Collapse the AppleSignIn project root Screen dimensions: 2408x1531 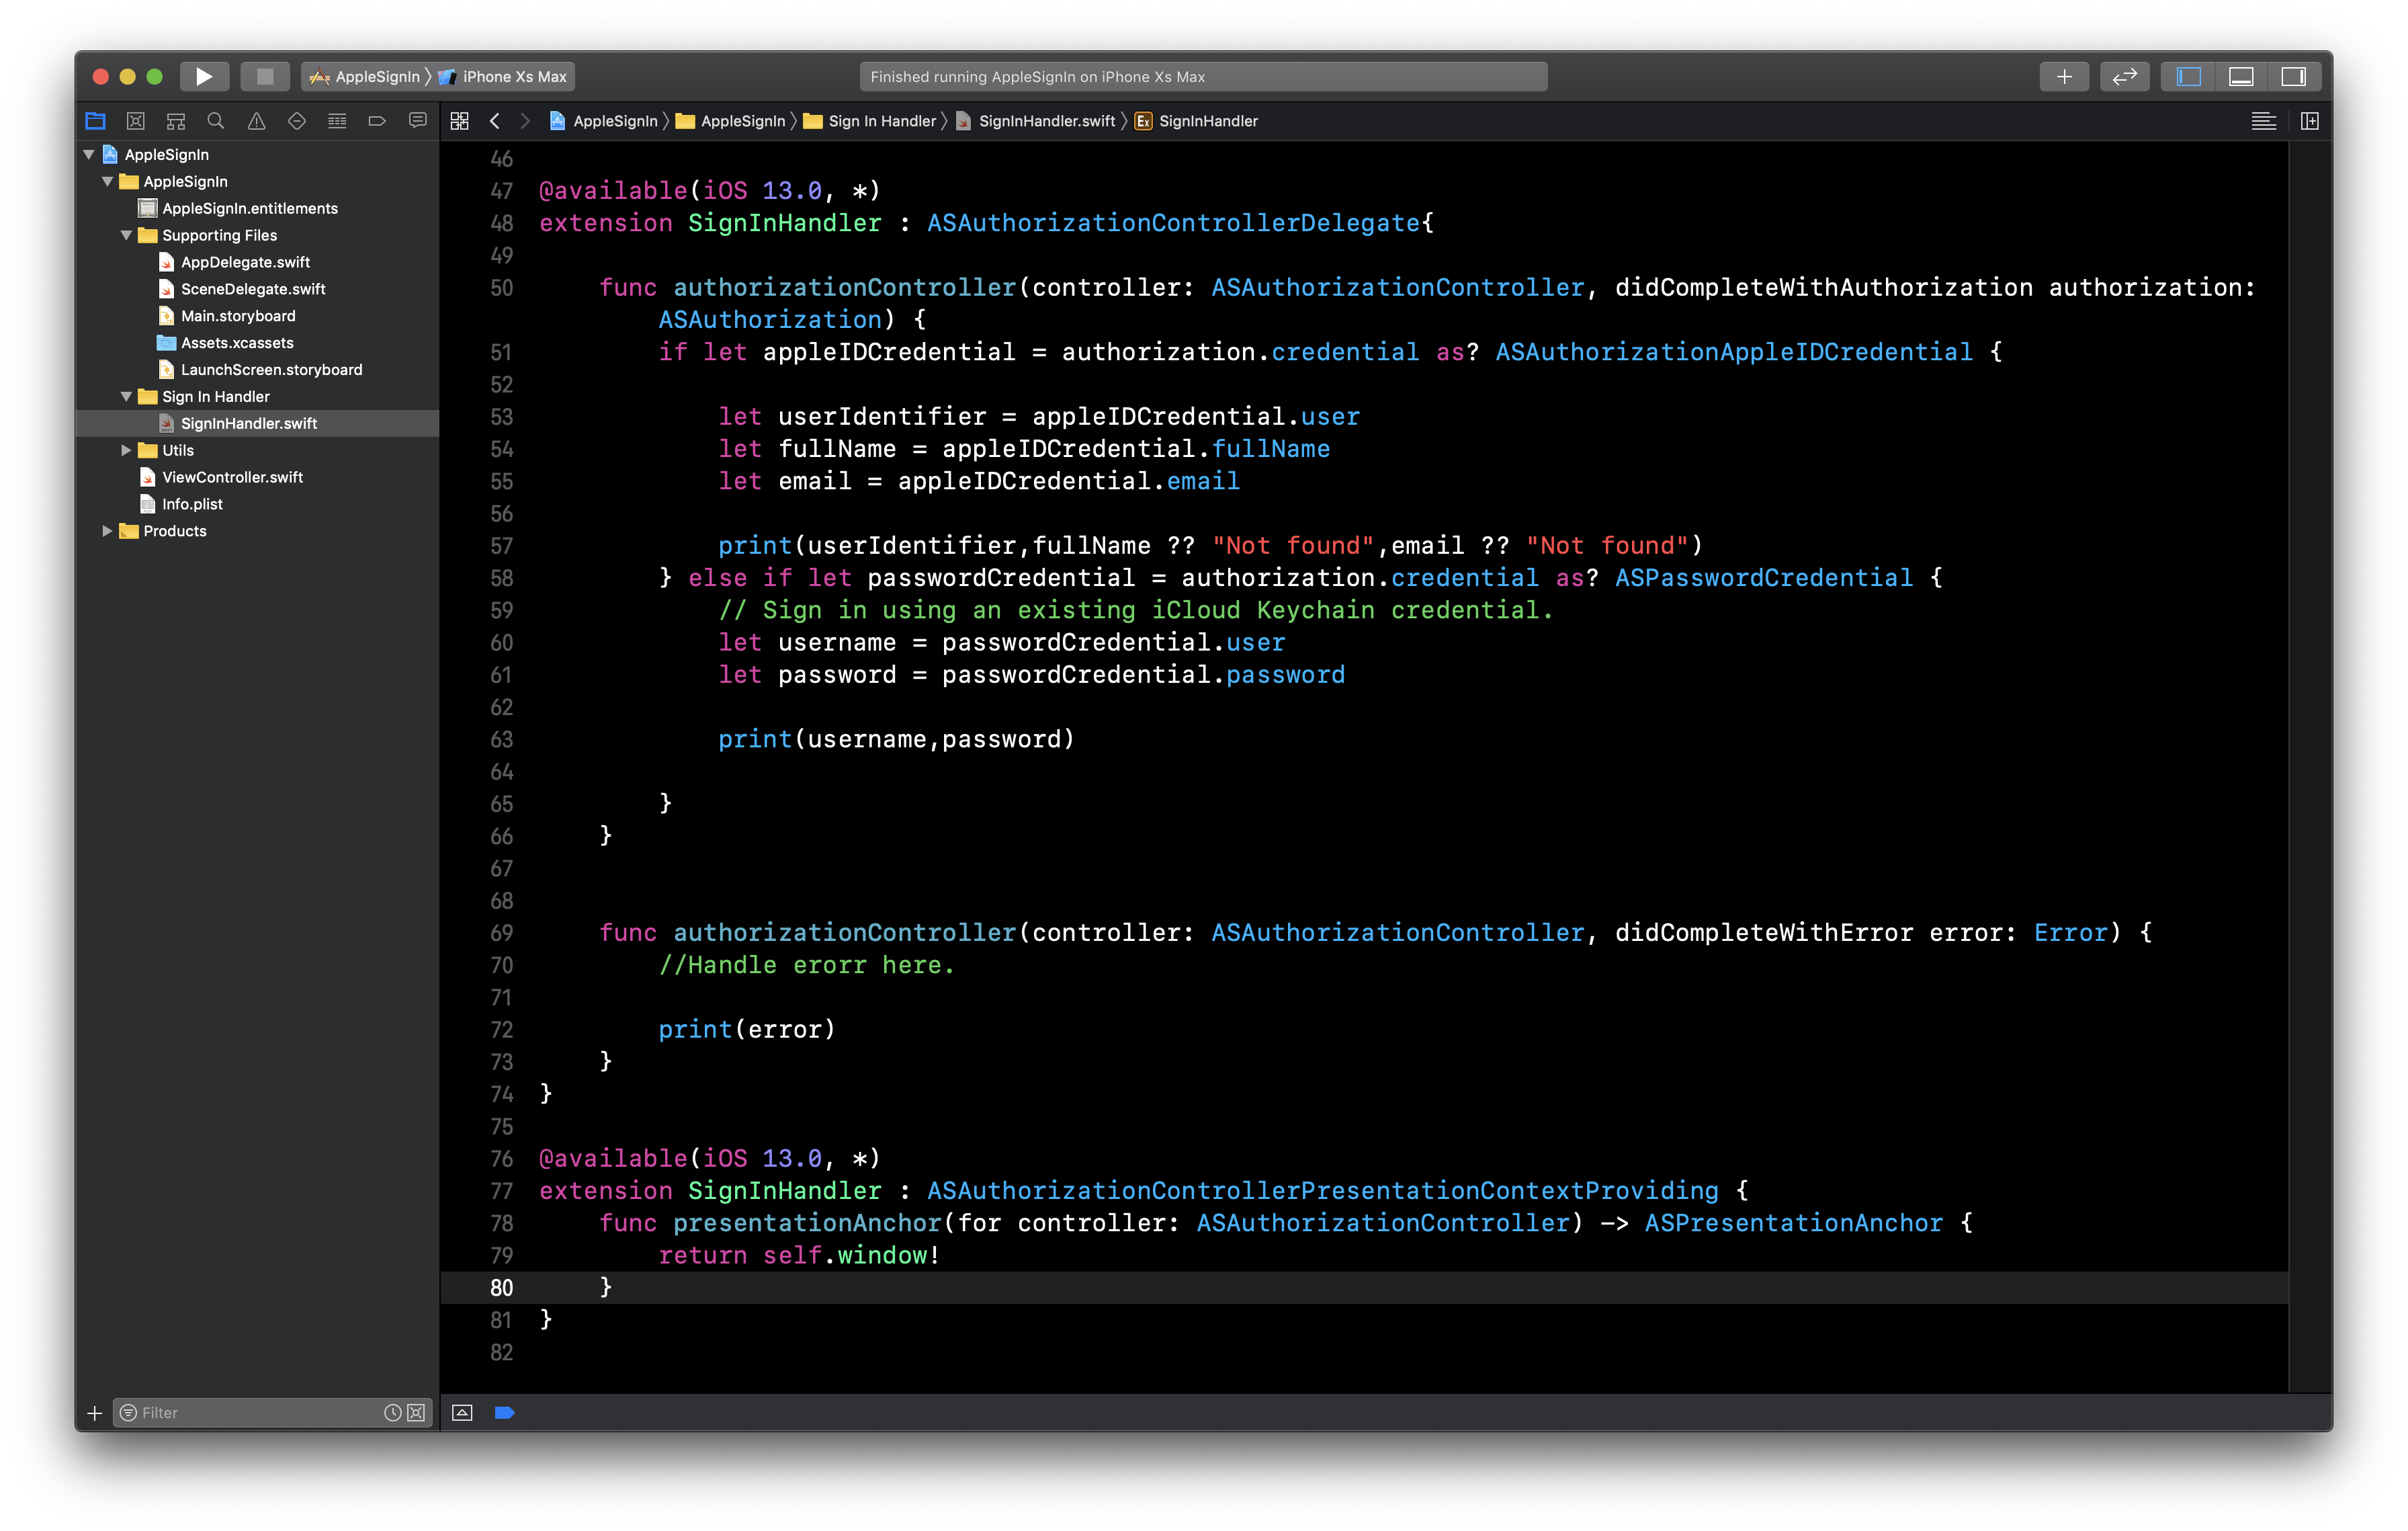coord(89,154)
